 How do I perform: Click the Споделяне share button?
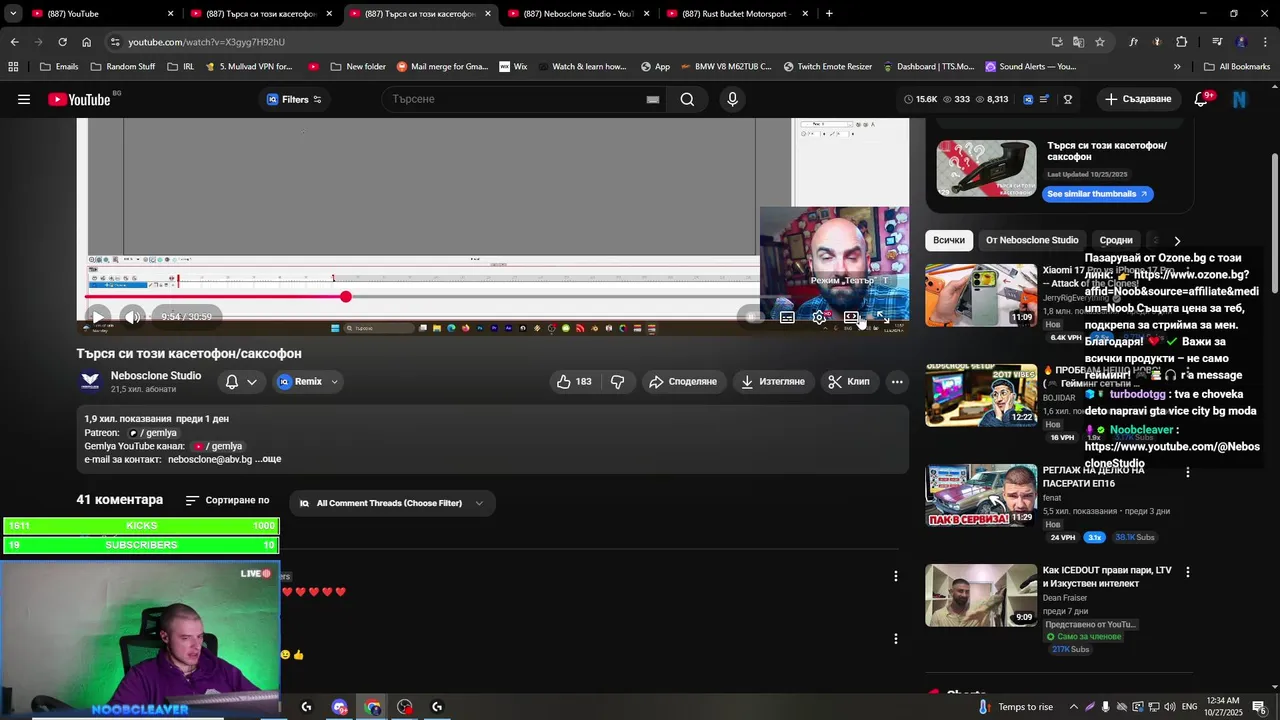[683, 381]
